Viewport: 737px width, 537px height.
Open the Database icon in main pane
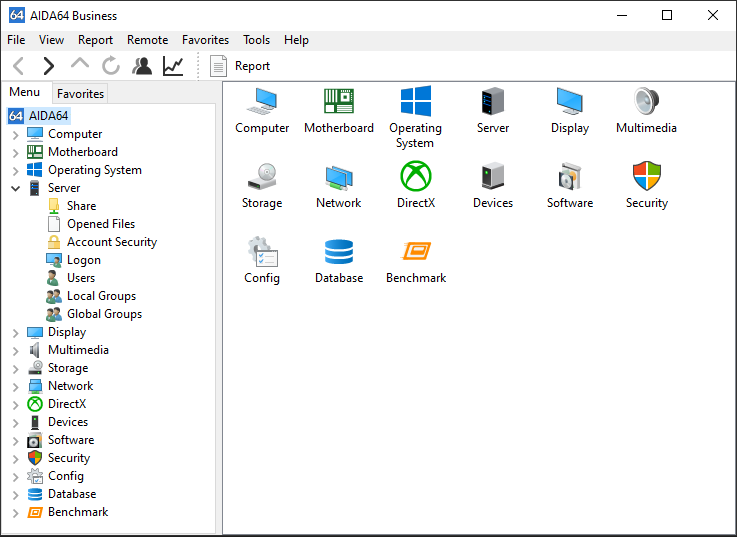[338, 252]
